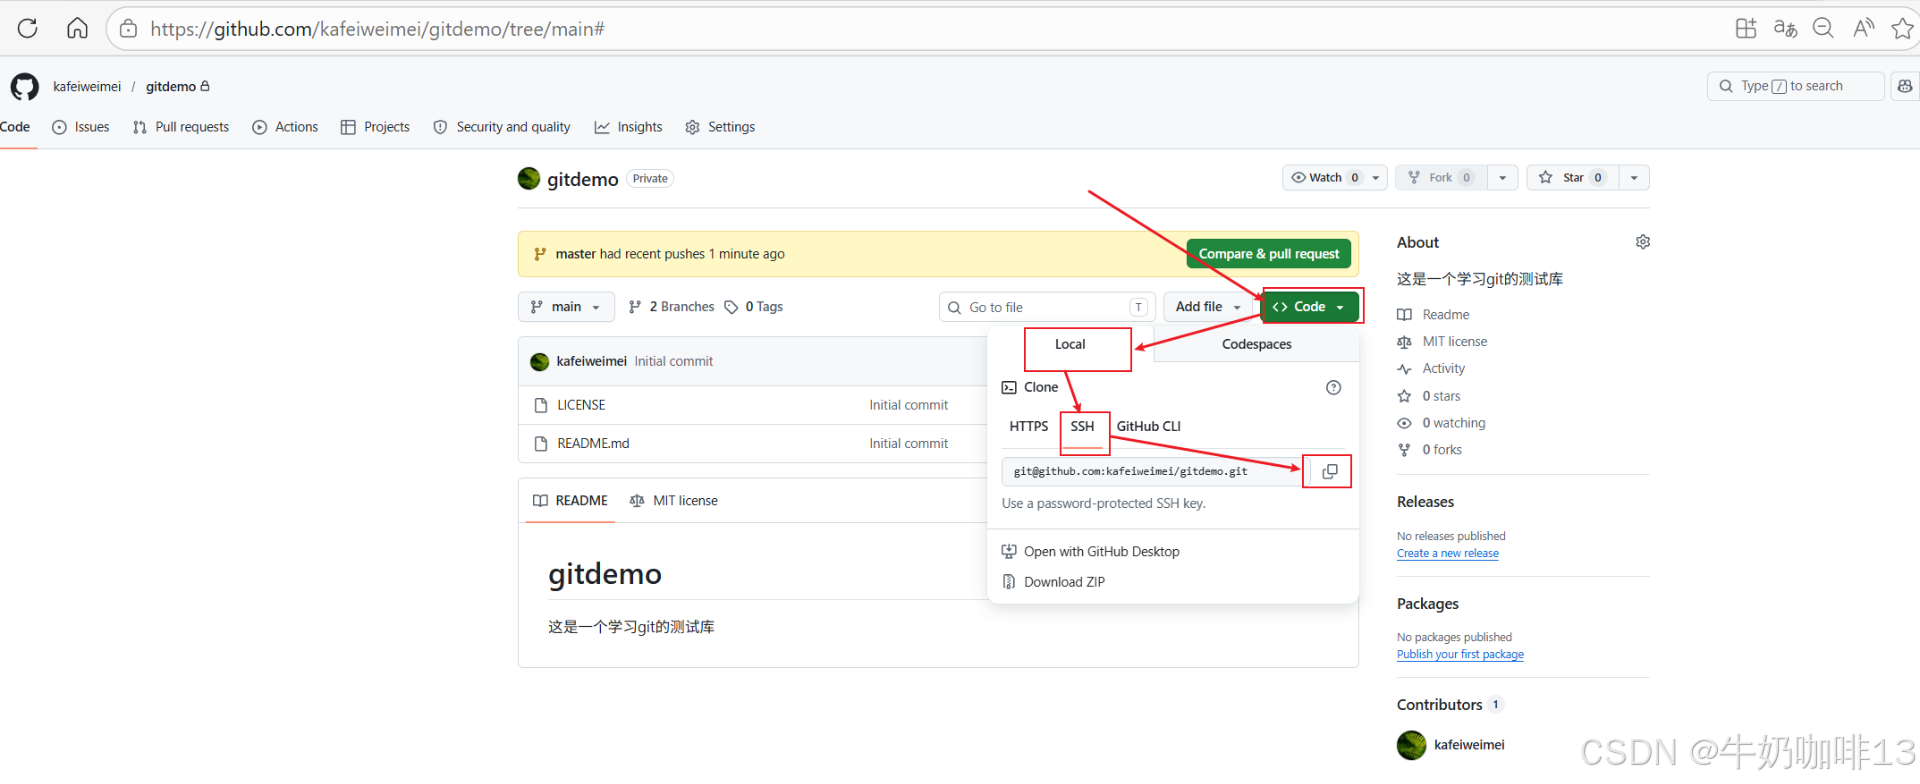Go to the Projects tab

pos(375,127)
